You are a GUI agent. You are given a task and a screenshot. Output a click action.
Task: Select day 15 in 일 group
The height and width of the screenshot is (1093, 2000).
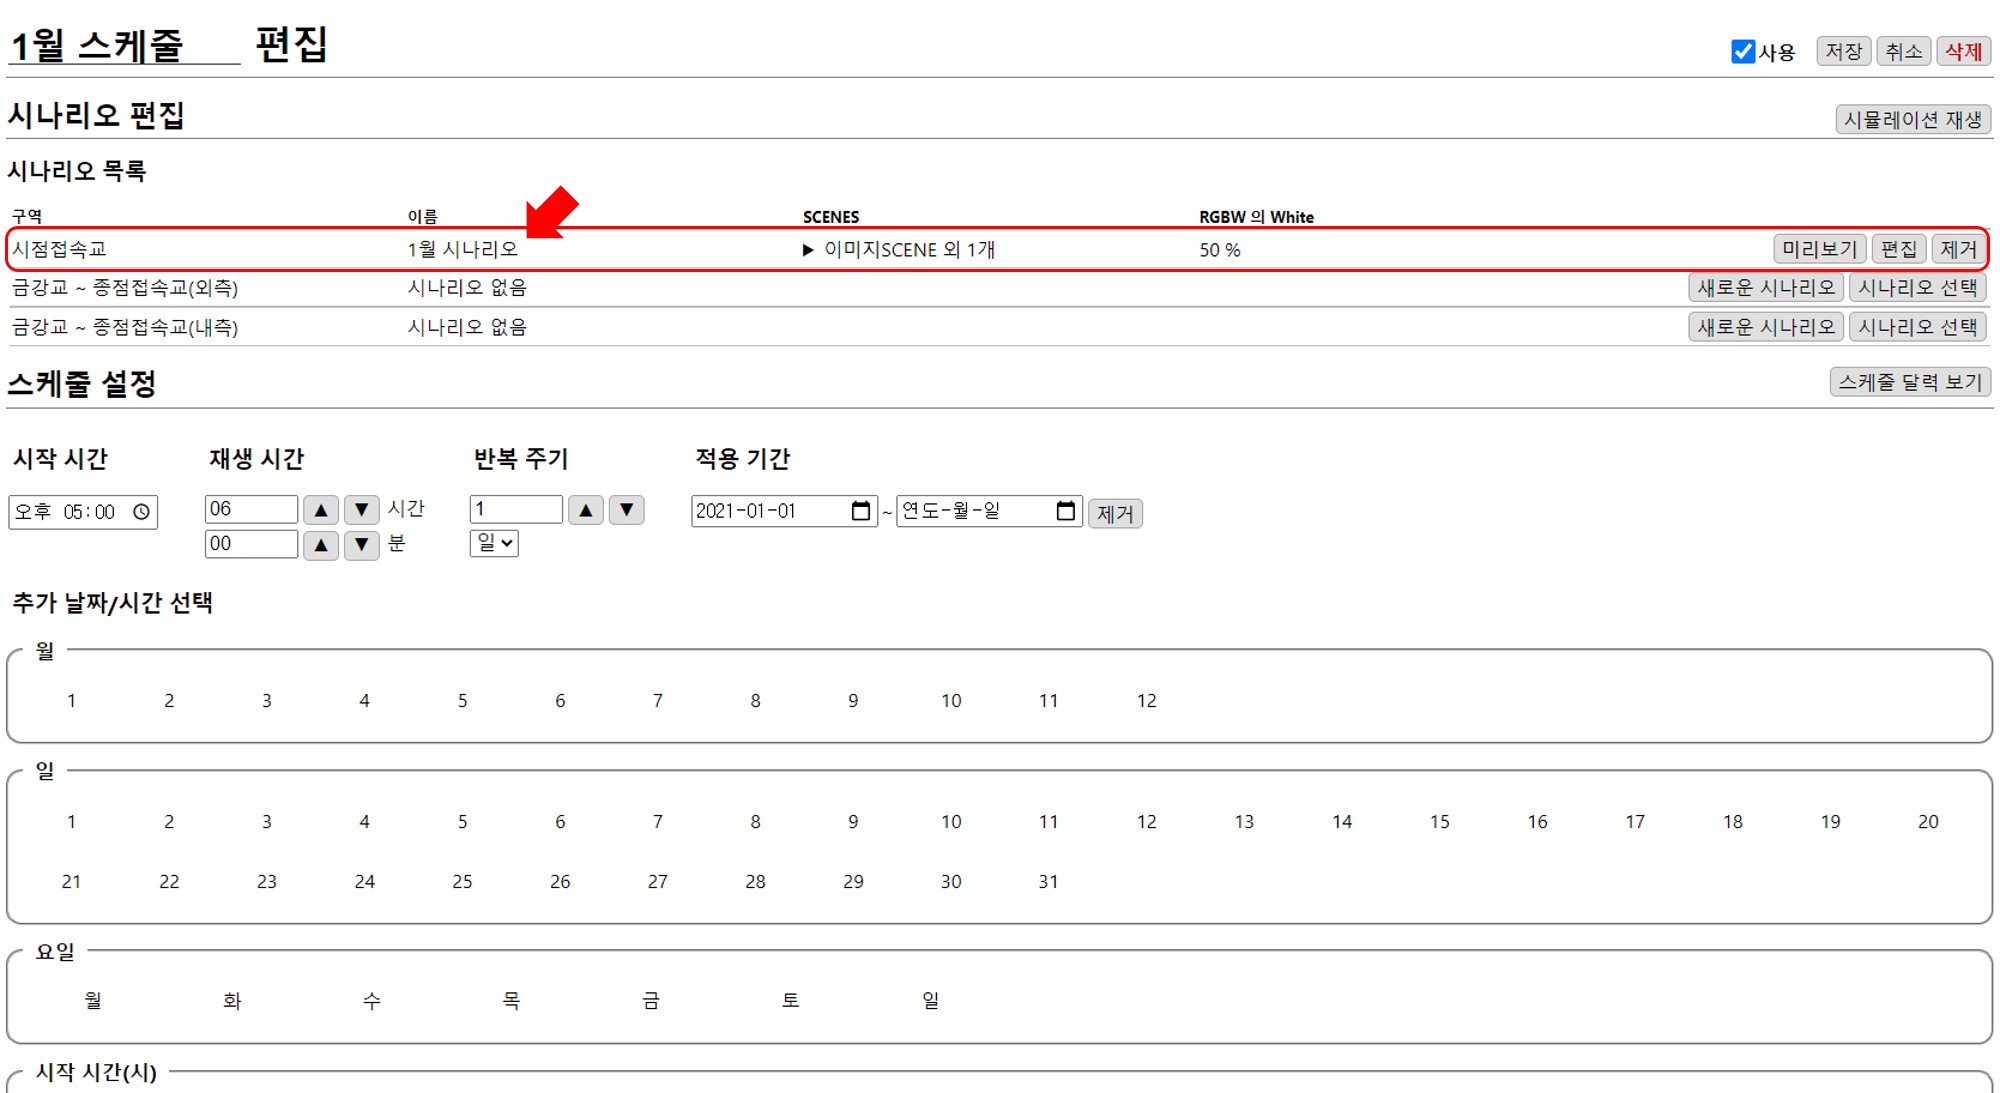pyautogui.click(x=1439, y=822)
